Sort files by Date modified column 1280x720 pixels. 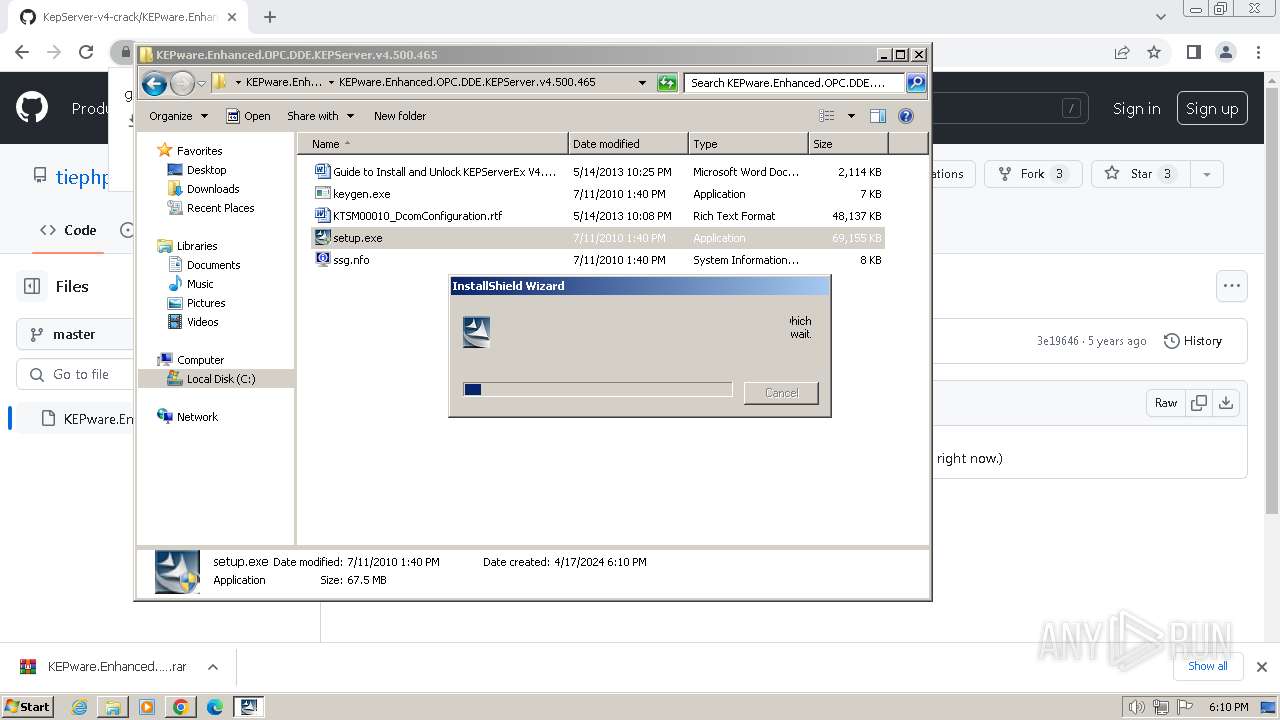click(x=628, y=144)
